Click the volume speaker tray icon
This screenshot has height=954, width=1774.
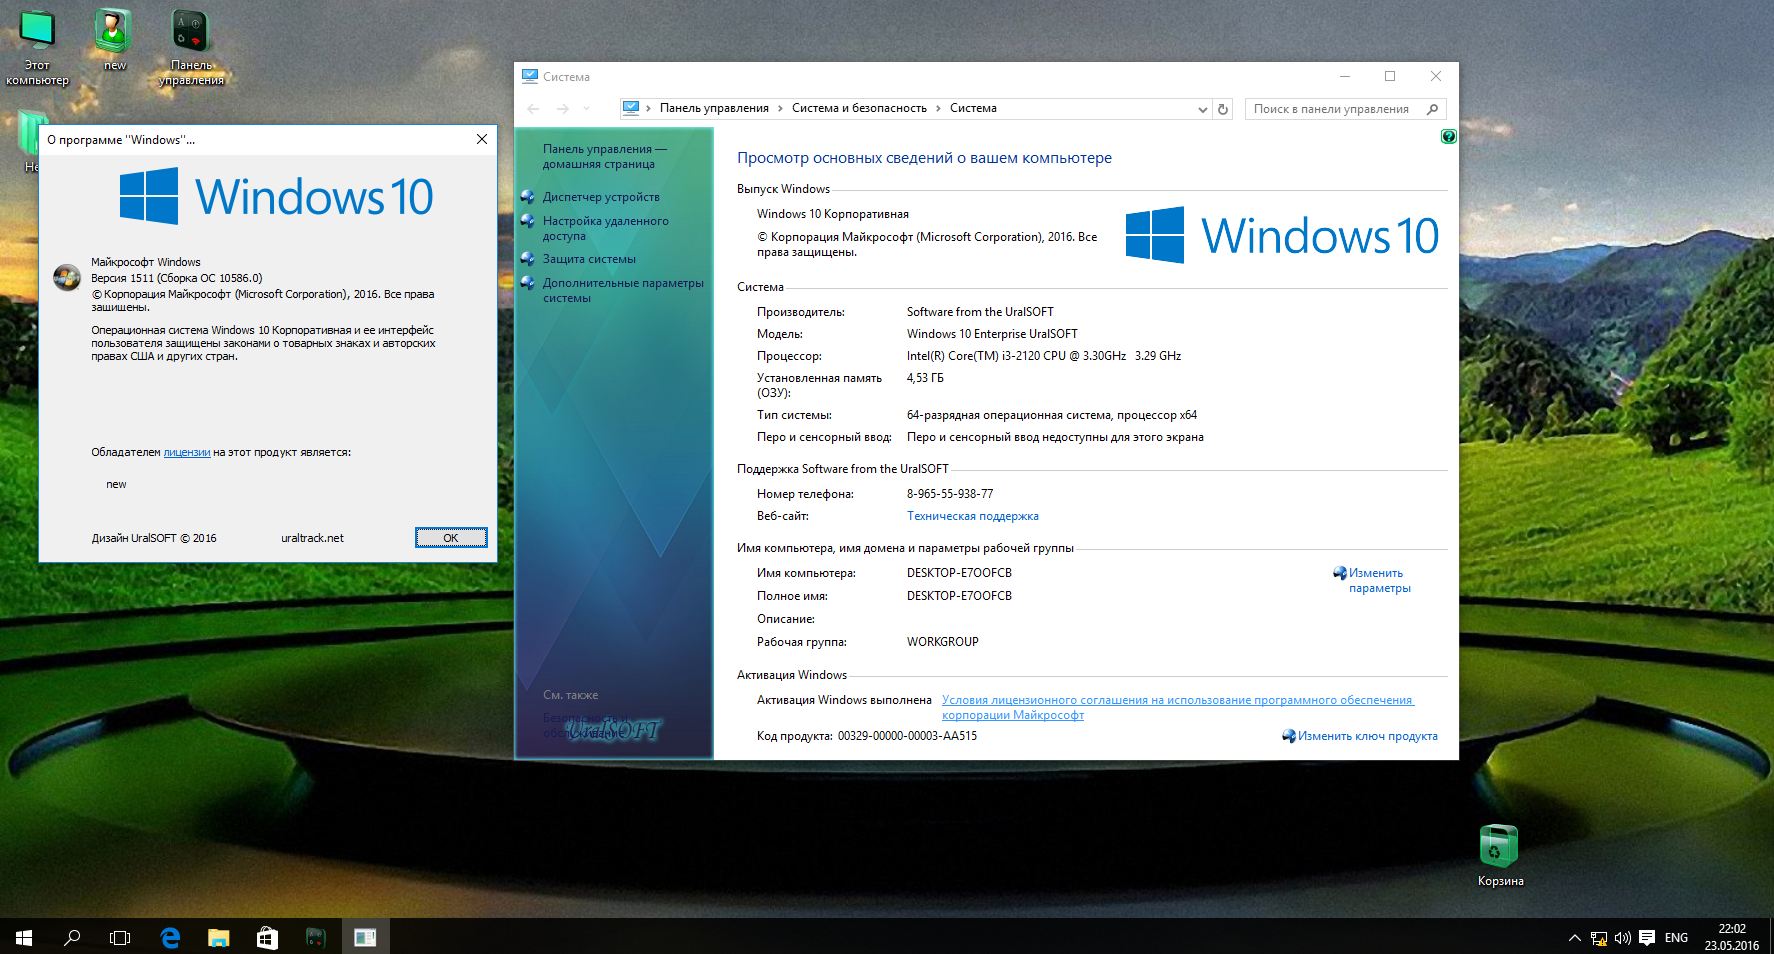pos(1622,938)
